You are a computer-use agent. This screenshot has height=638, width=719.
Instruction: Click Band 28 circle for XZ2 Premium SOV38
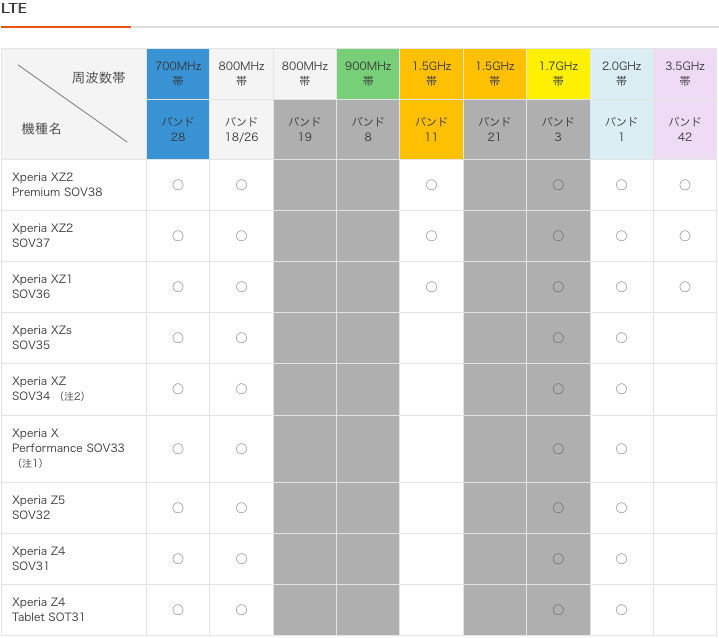178,184
